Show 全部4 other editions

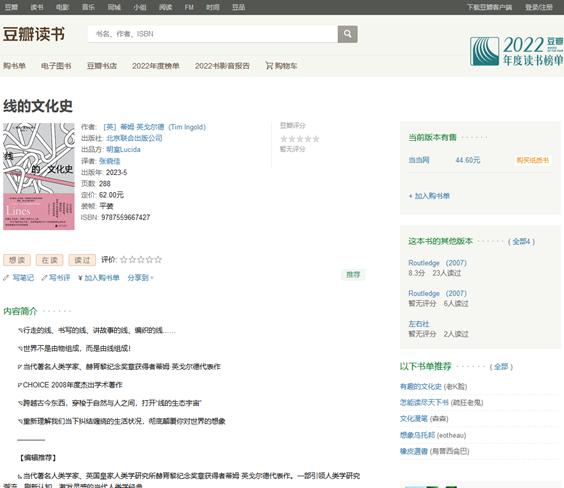pos(522,241)
